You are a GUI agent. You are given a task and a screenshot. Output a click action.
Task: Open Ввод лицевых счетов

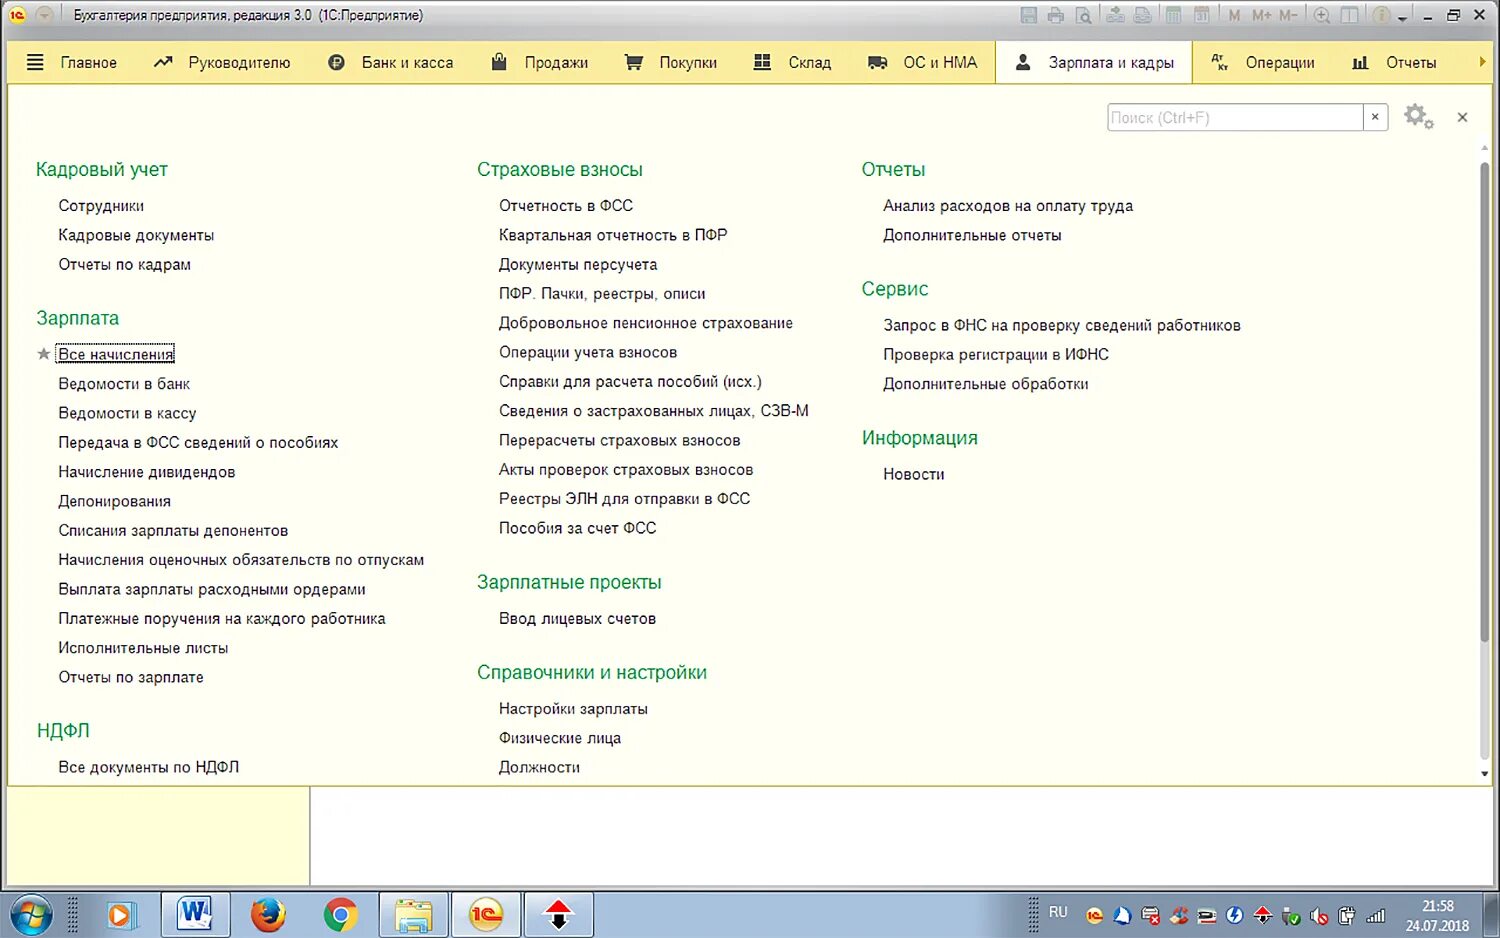point(577,619)
